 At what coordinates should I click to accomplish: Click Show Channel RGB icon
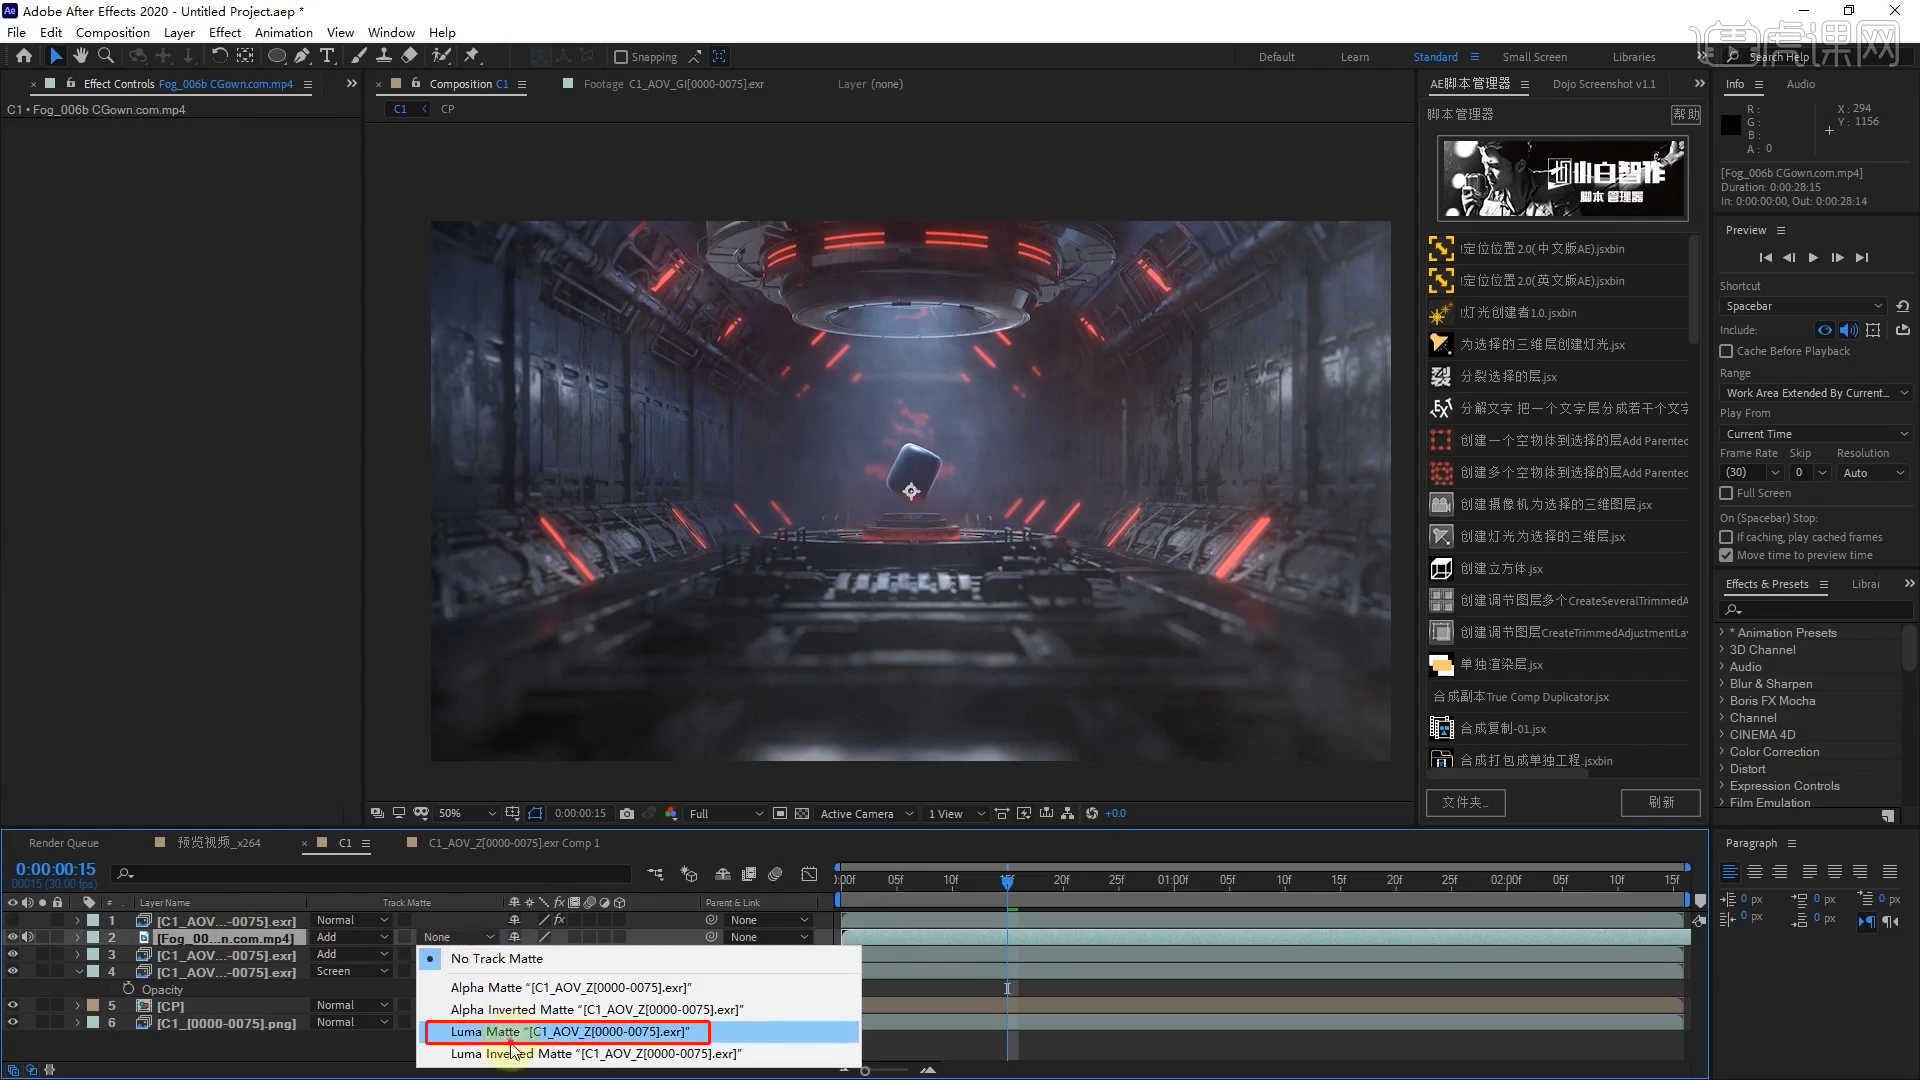click(671, 814)
